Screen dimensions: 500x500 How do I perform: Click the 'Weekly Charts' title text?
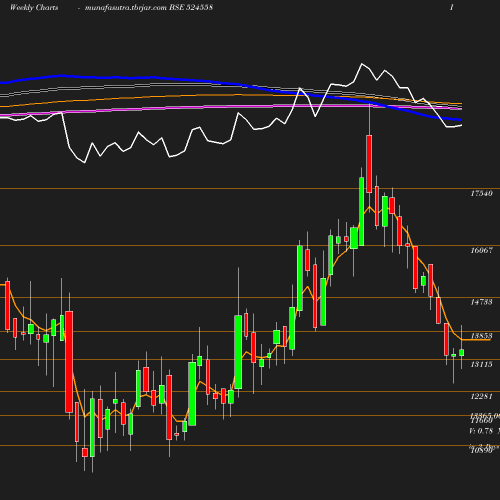pos(34,7)
